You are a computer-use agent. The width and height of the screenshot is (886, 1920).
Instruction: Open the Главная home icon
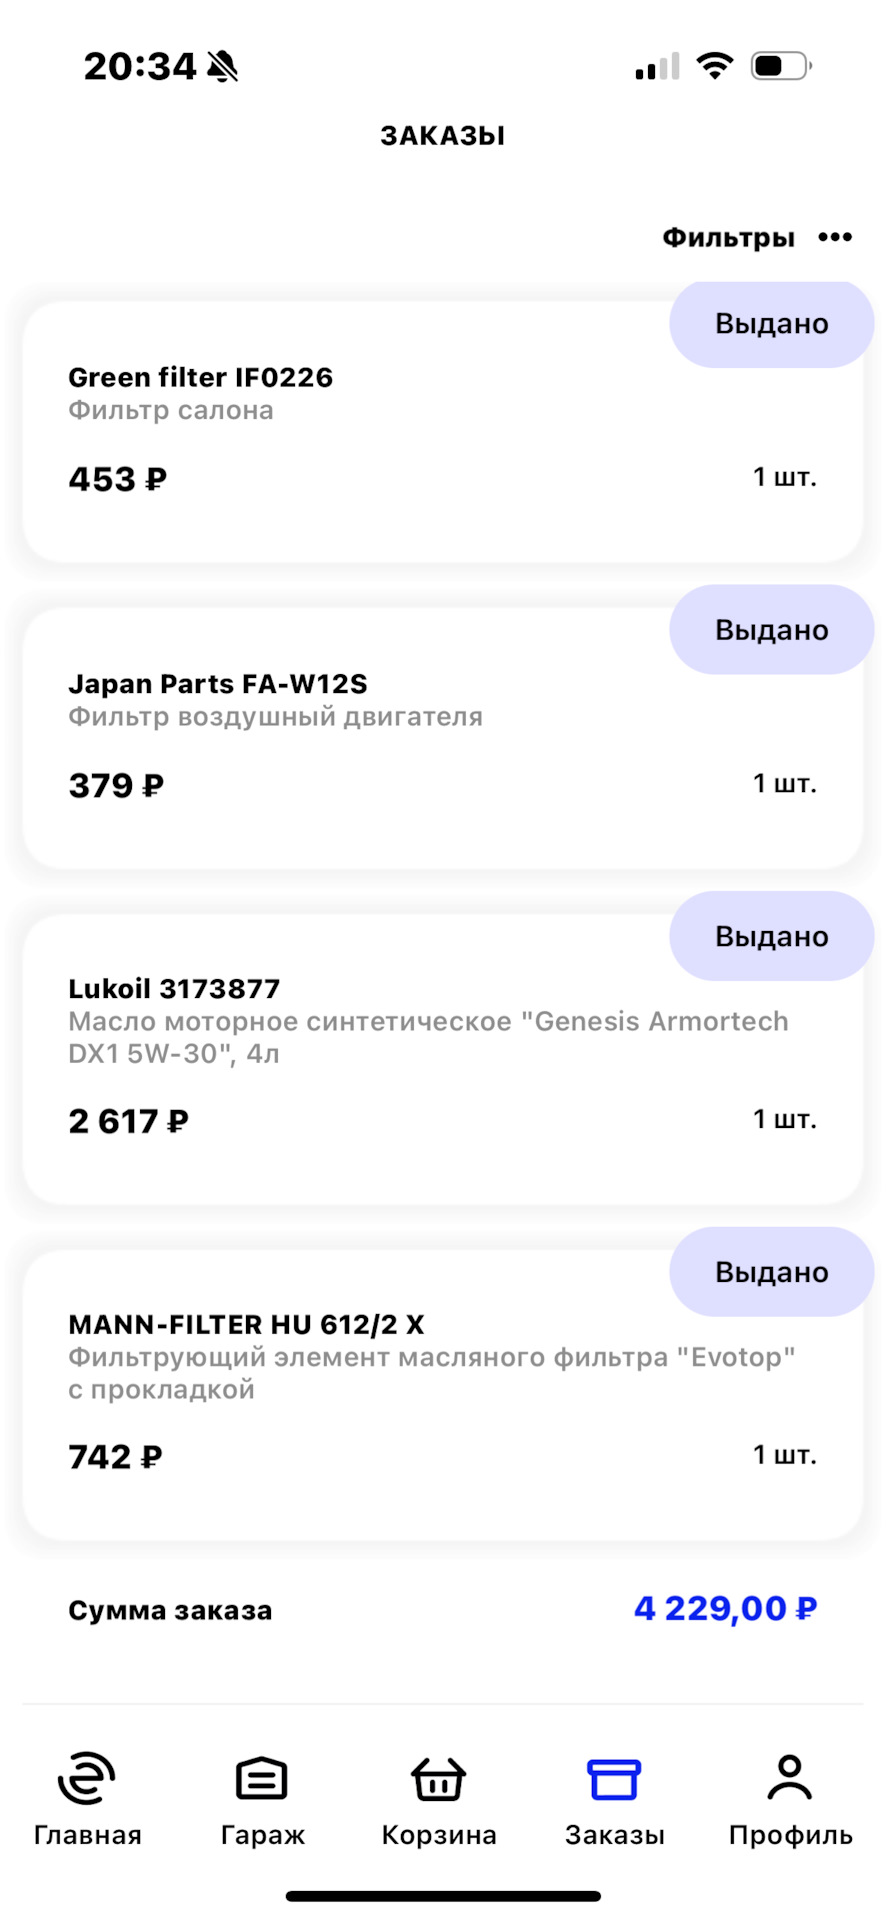[87, 1780]
